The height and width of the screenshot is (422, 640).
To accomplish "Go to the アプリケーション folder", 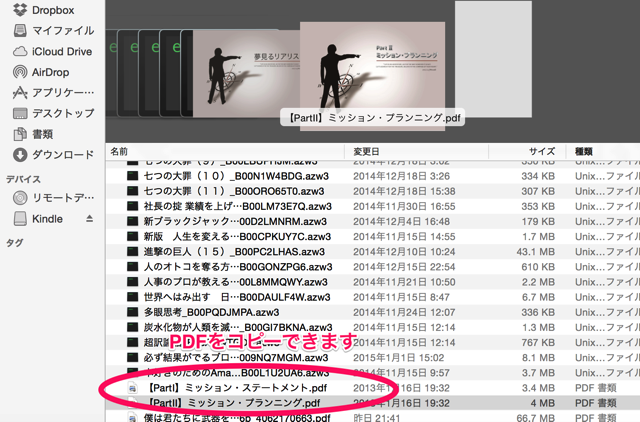I will tap(62, 93).
